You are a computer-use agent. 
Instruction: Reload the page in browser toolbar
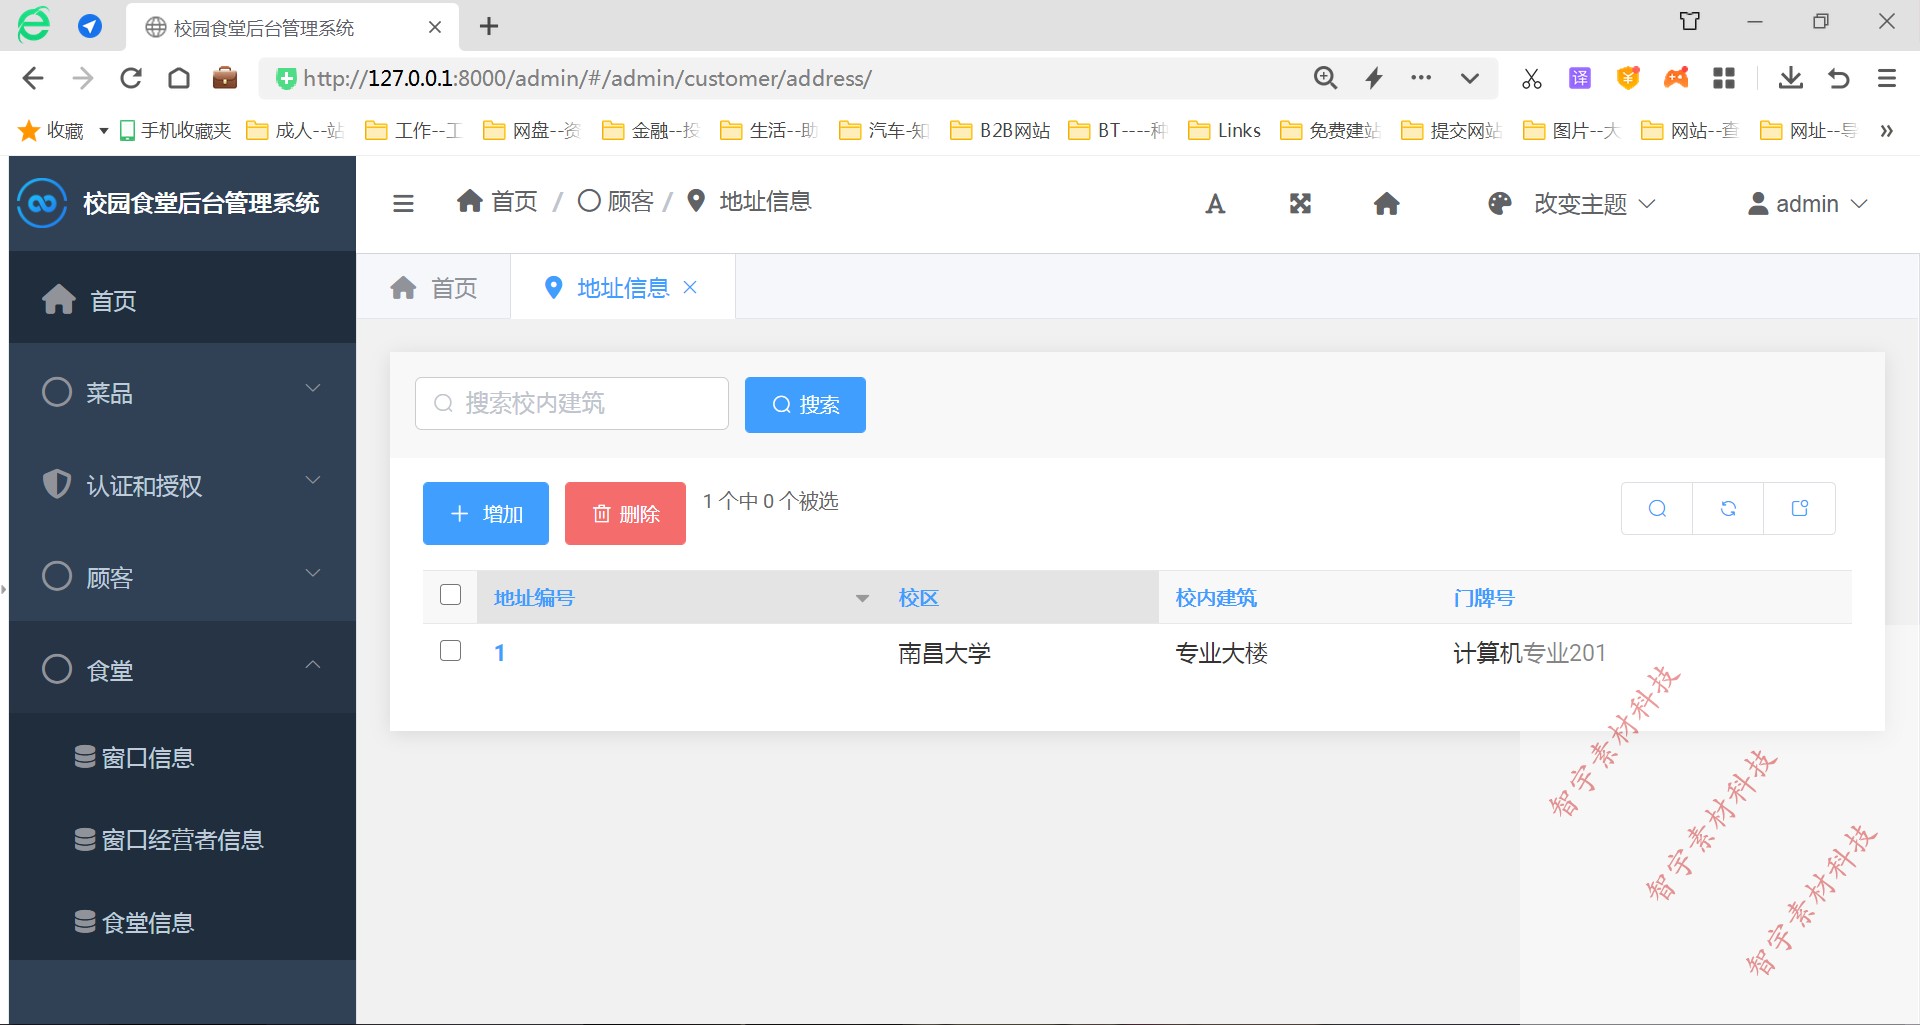click(x=131, y=78)
